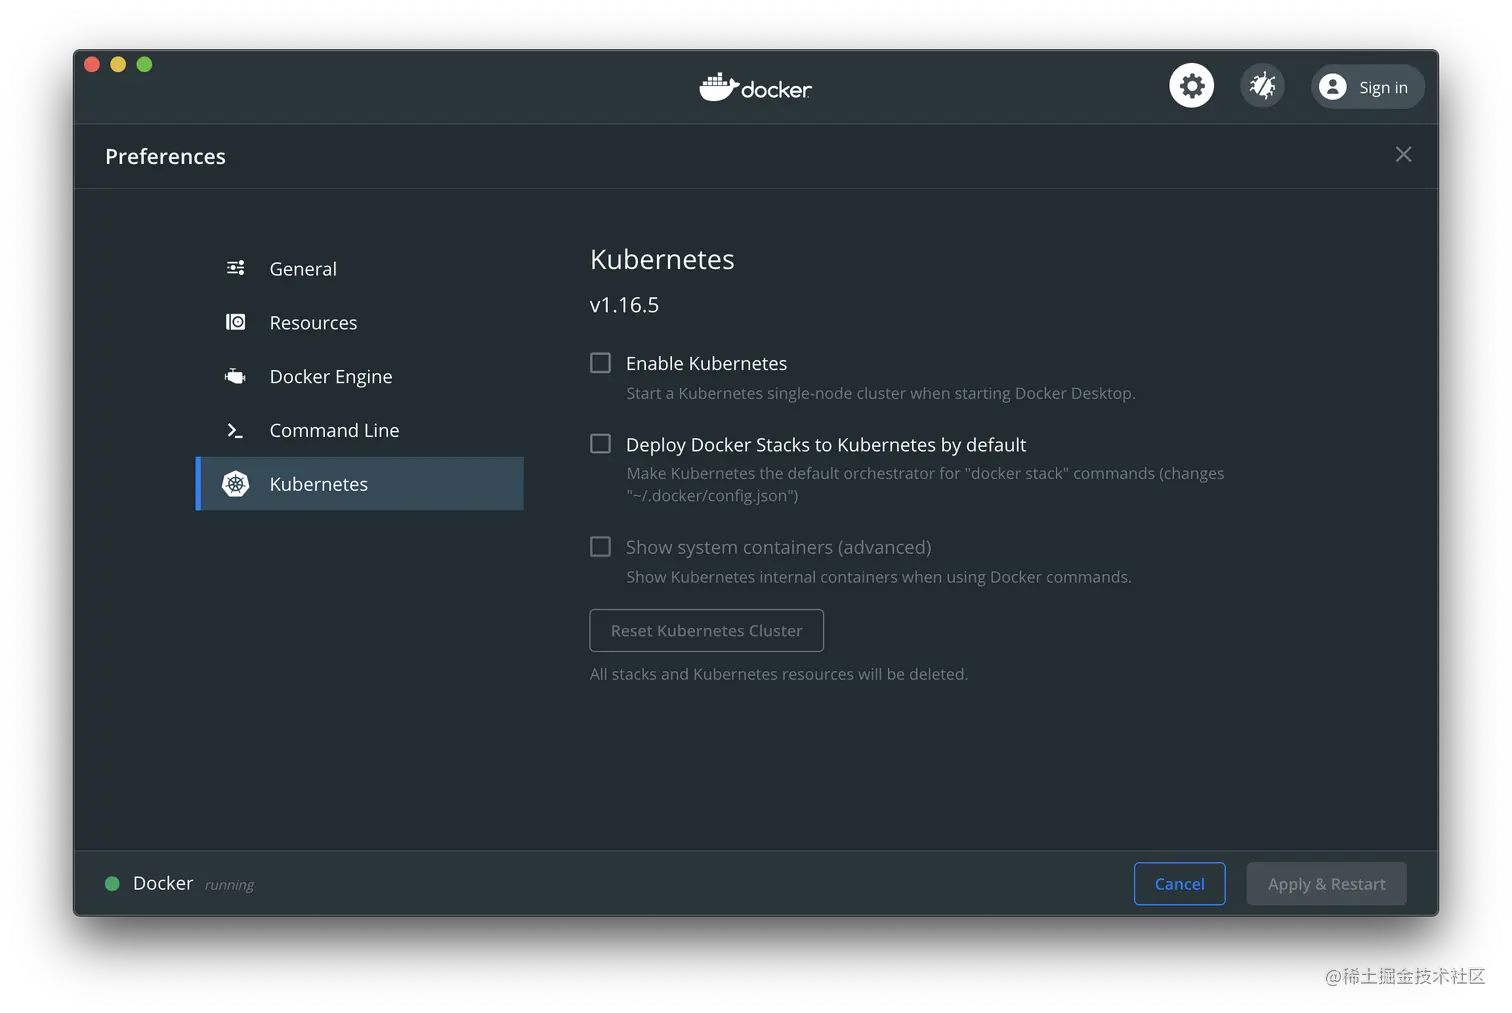Viewport: 1512px width, 1013px height.
Task: Click Reset Kubernetes Cluster button
Action: 707,631
